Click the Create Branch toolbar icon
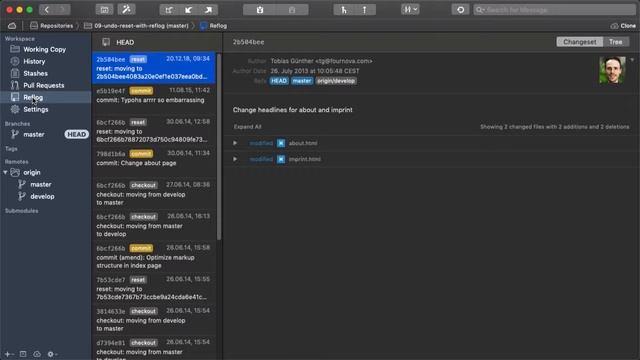The height and width of the screenshot is (360, 640). 344,10
